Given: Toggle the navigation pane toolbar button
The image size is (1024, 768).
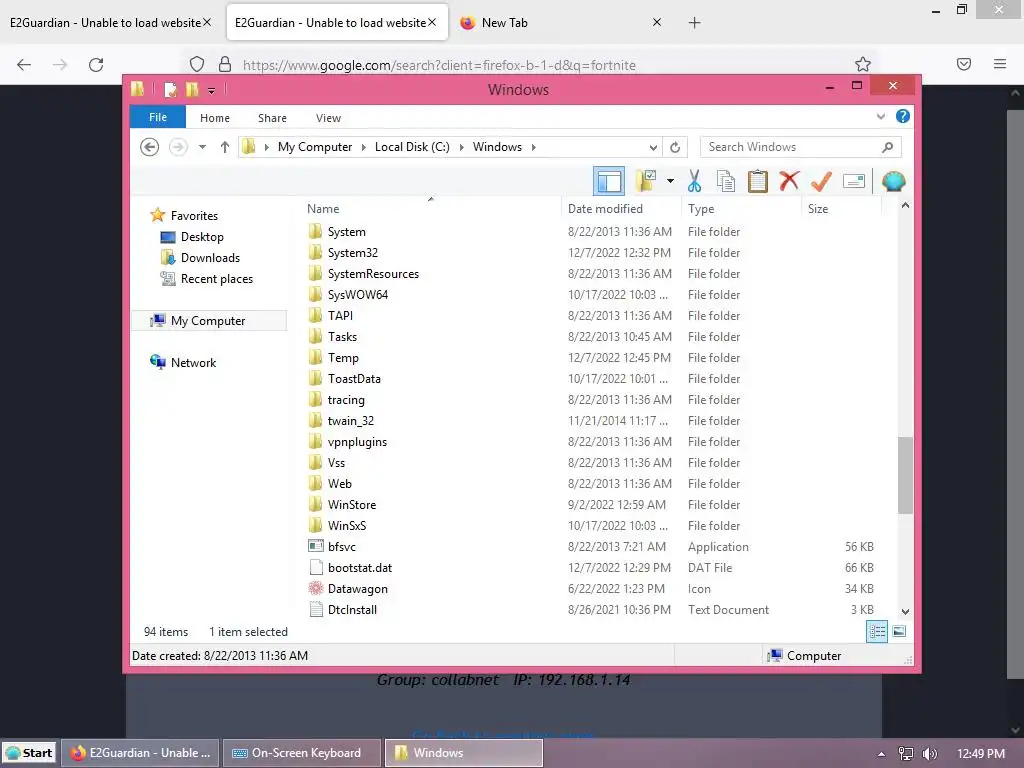Looking at the screenshot, I should tap(609, 181).
